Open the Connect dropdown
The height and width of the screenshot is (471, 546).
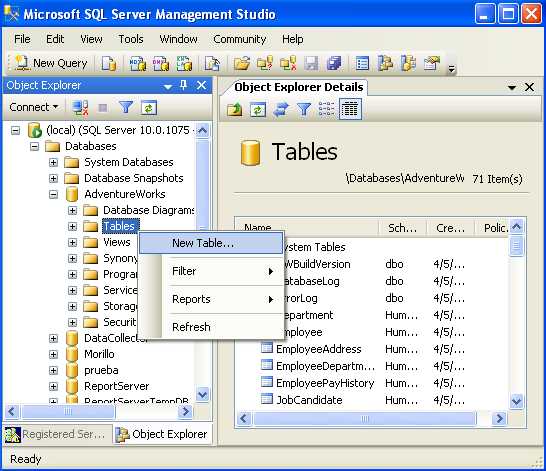33,107
